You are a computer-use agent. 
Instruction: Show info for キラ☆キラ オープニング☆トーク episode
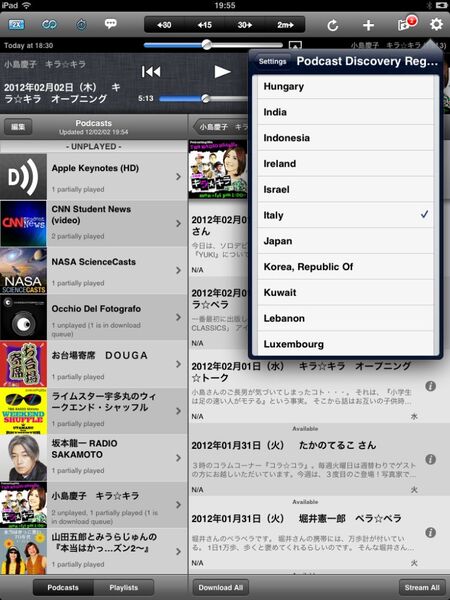click(430, 386)
